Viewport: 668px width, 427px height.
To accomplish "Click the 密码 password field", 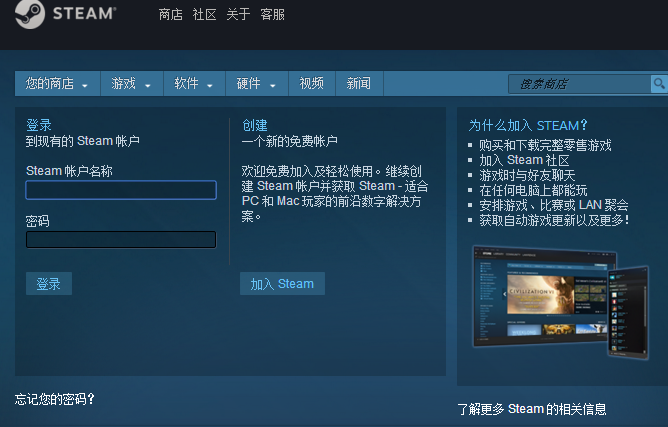I will (x=121, y=239).
